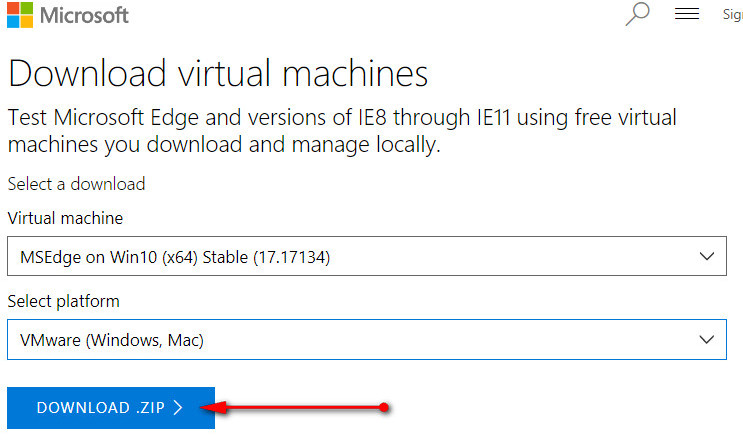Click the VMware (Windows, Mac) selected value
Screen dimensions: 743x443
(112, 341)
